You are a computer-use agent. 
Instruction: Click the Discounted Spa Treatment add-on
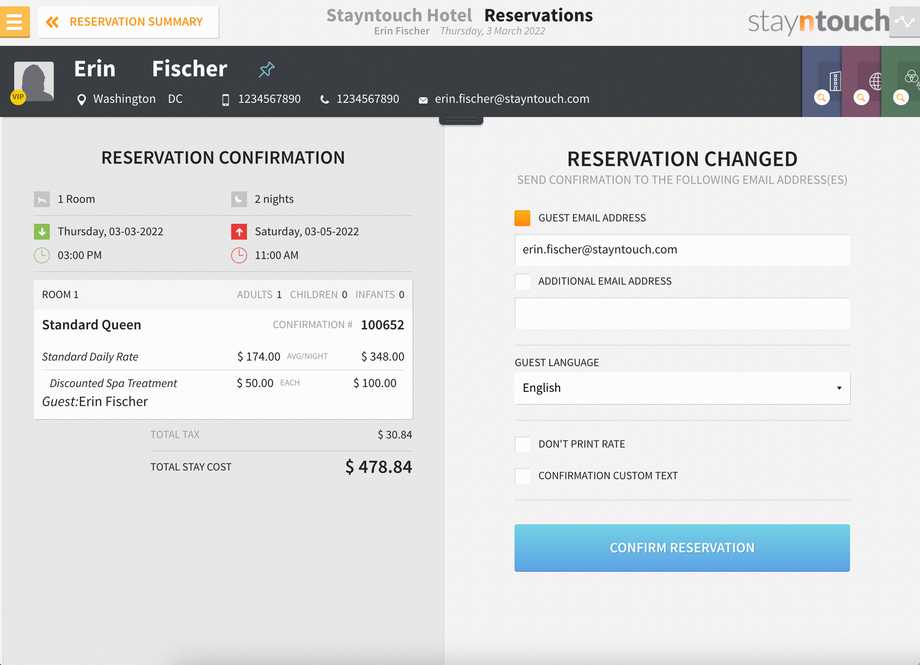pos(113,383)
